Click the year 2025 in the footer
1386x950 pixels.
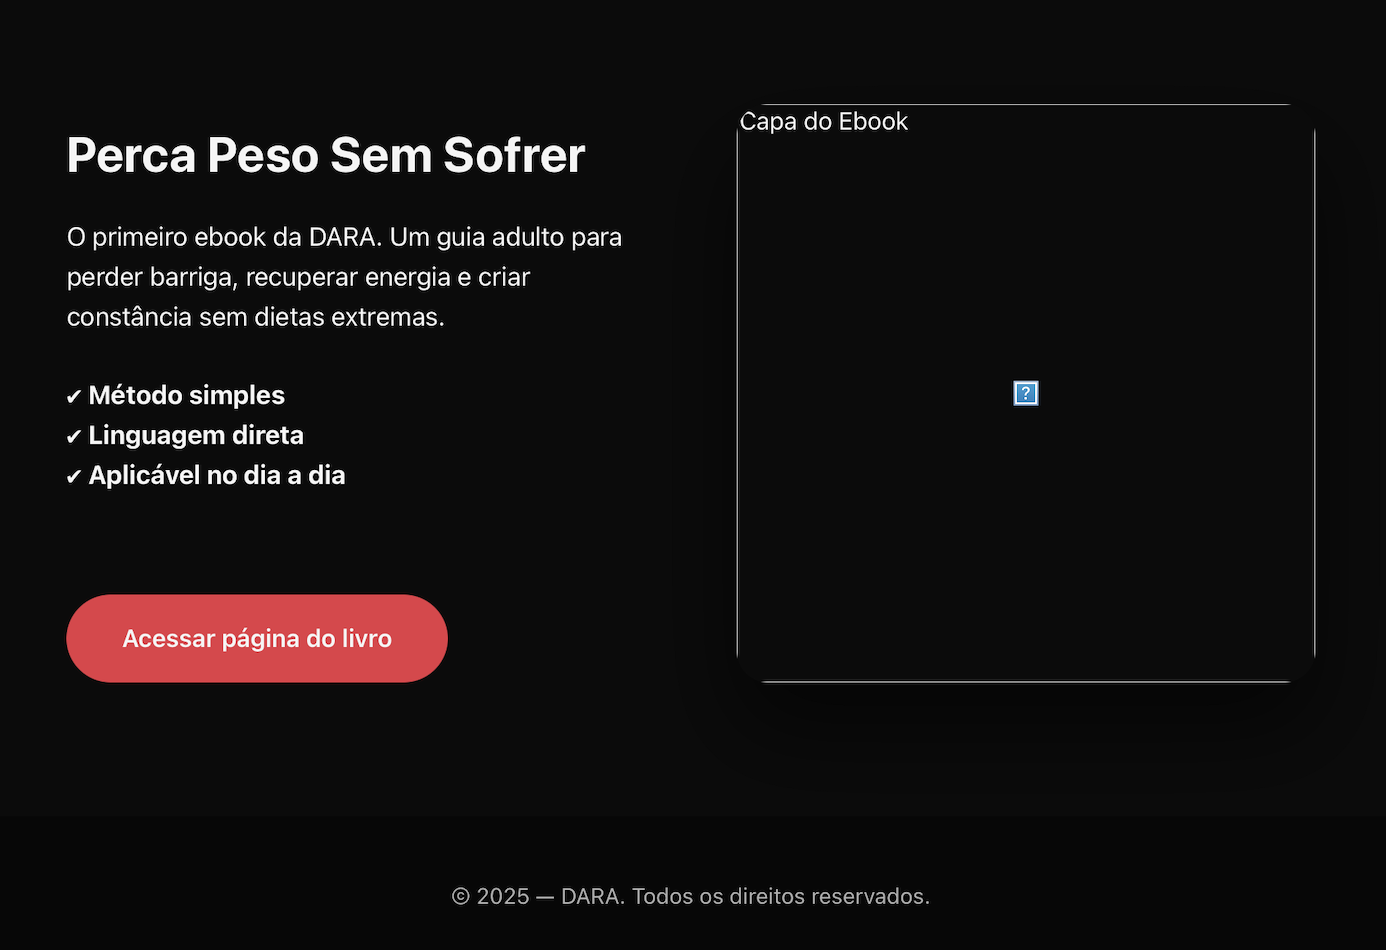click(503, 896)
